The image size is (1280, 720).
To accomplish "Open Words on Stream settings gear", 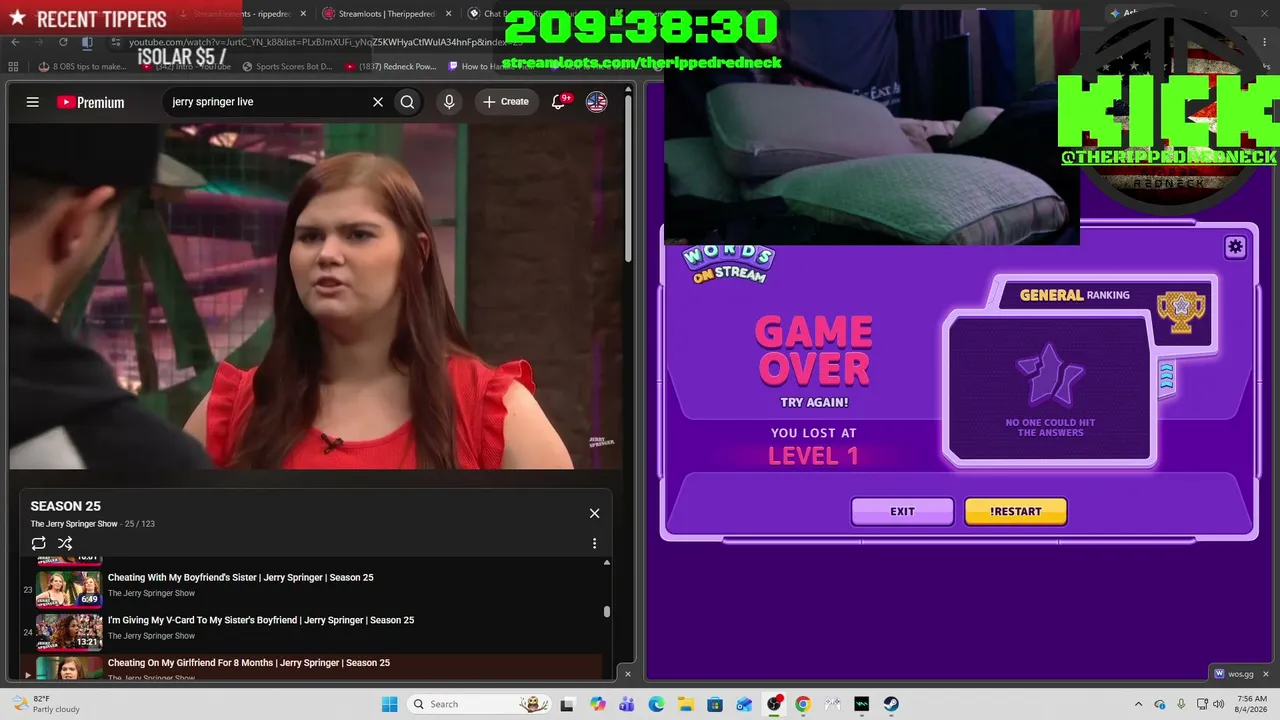I will point(1235,247).
